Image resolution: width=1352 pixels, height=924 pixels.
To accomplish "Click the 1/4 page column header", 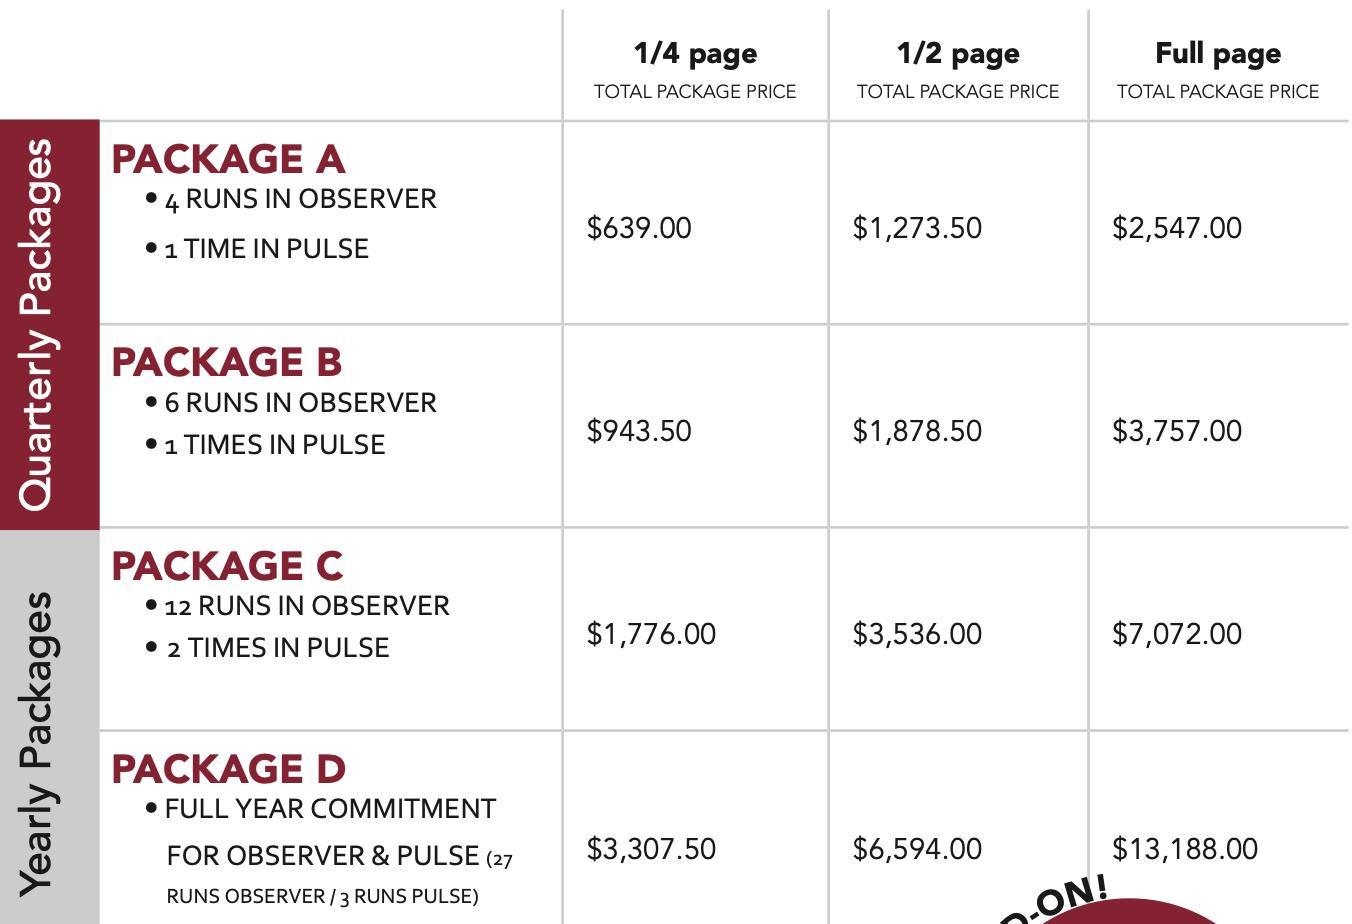I will click(695, 53).
